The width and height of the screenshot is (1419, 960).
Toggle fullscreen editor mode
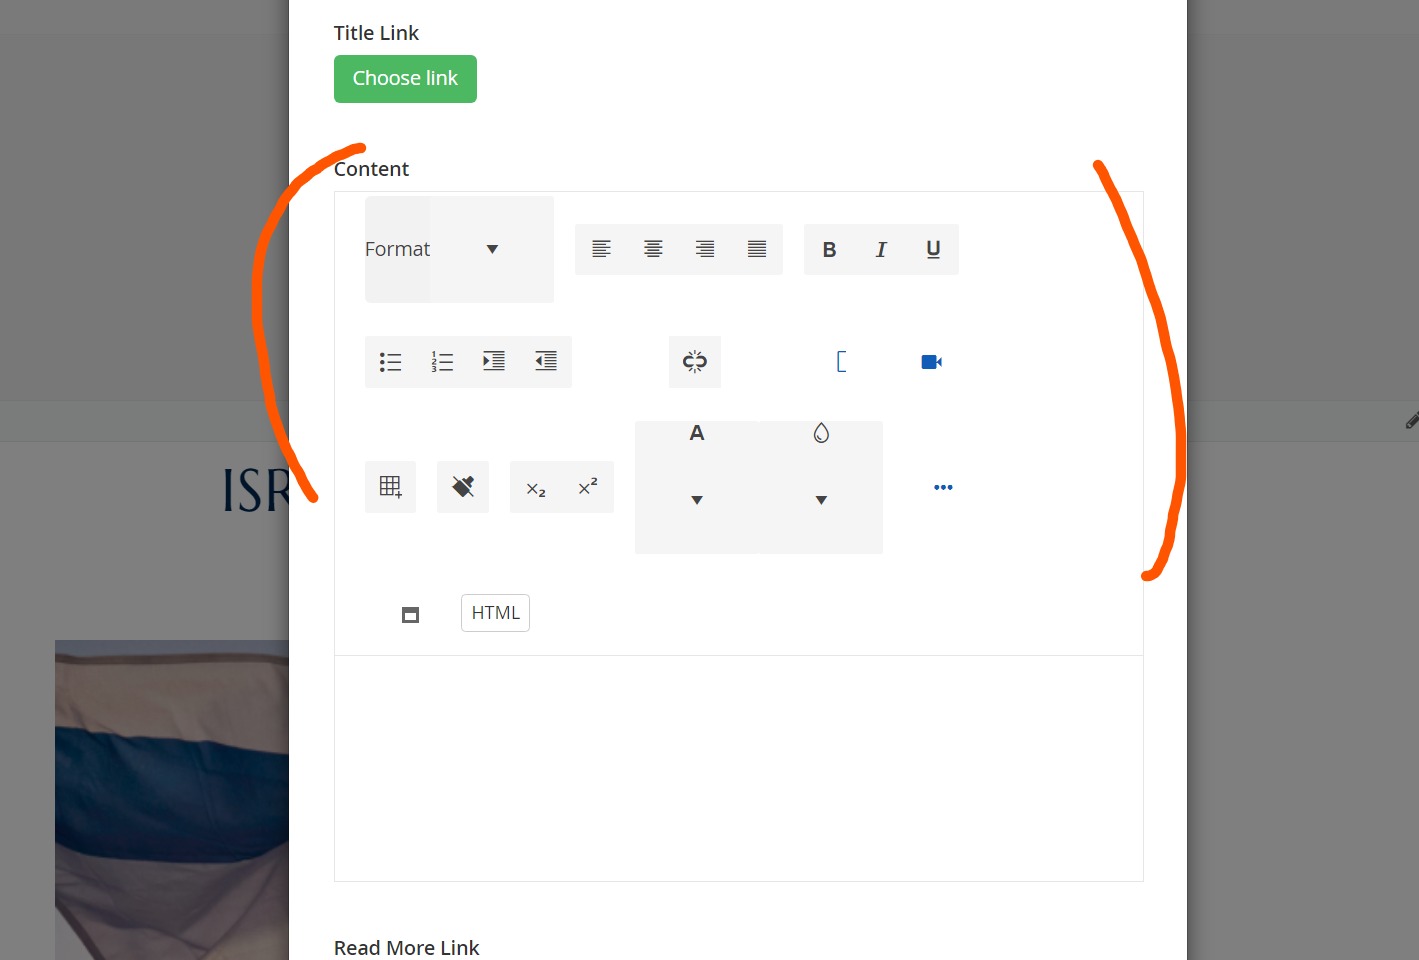coord(410,615)
